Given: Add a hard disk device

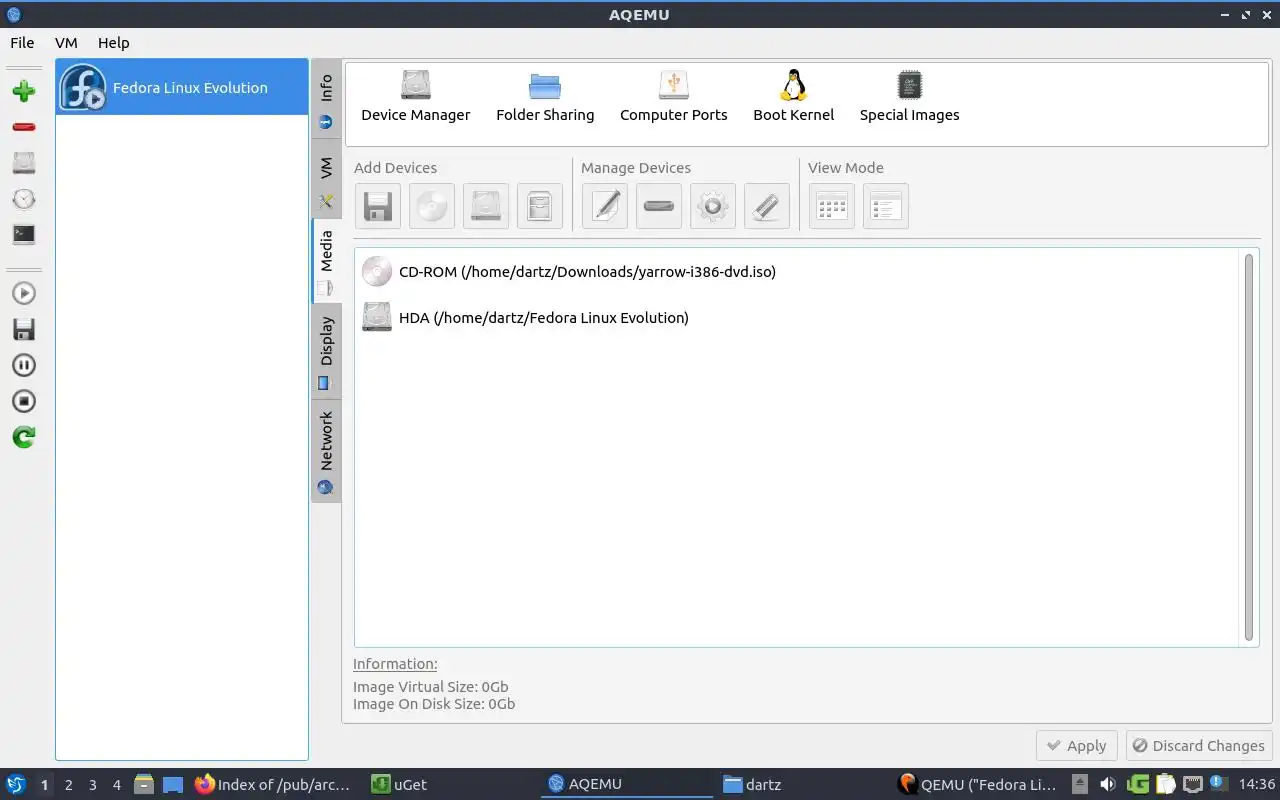Looking at the screenshot, I should point(486,206).
